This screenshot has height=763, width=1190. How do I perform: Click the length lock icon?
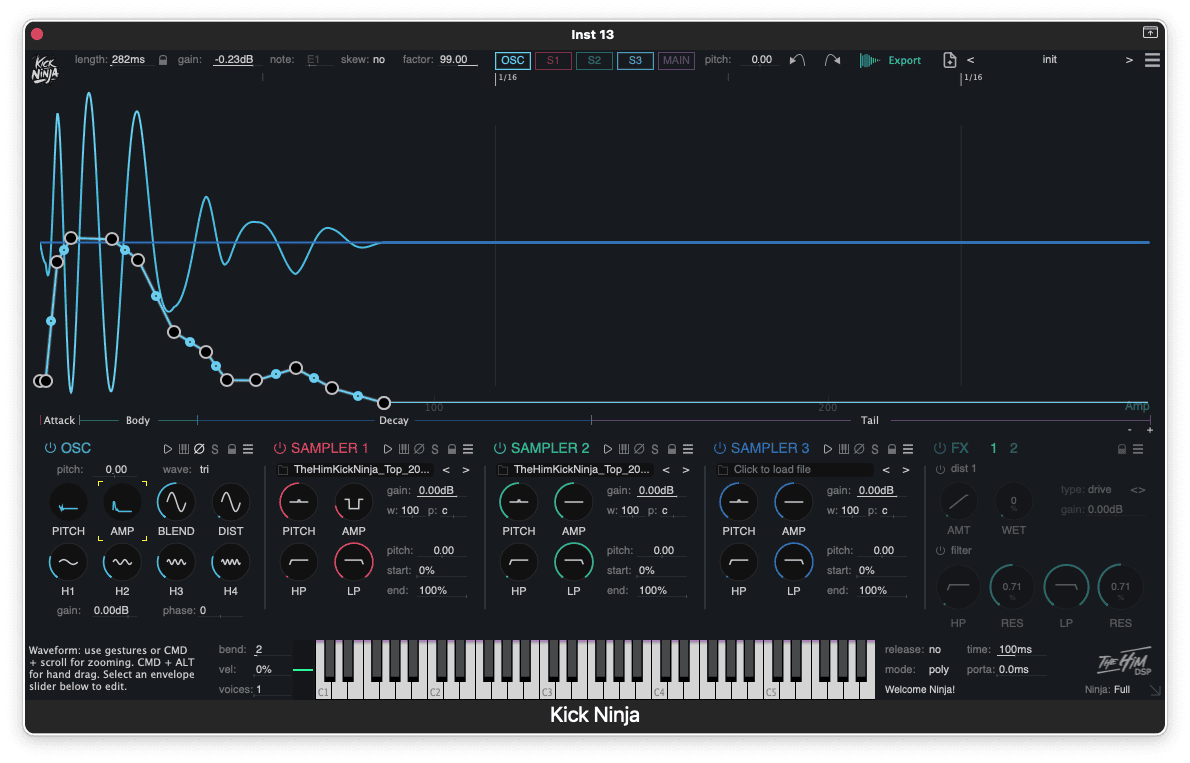[x=162, y=60]
